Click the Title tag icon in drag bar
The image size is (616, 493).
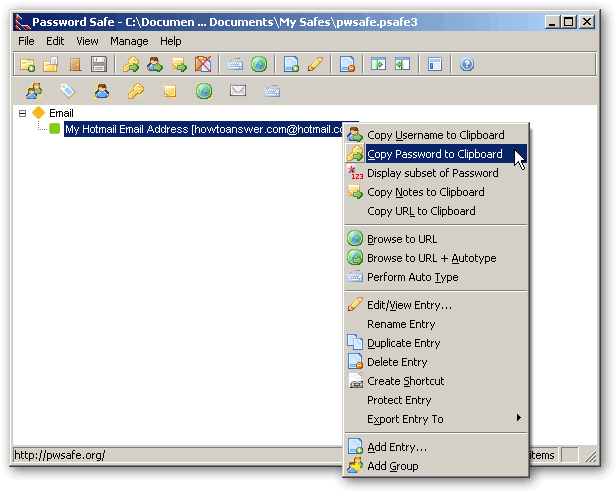click(68, 91)
